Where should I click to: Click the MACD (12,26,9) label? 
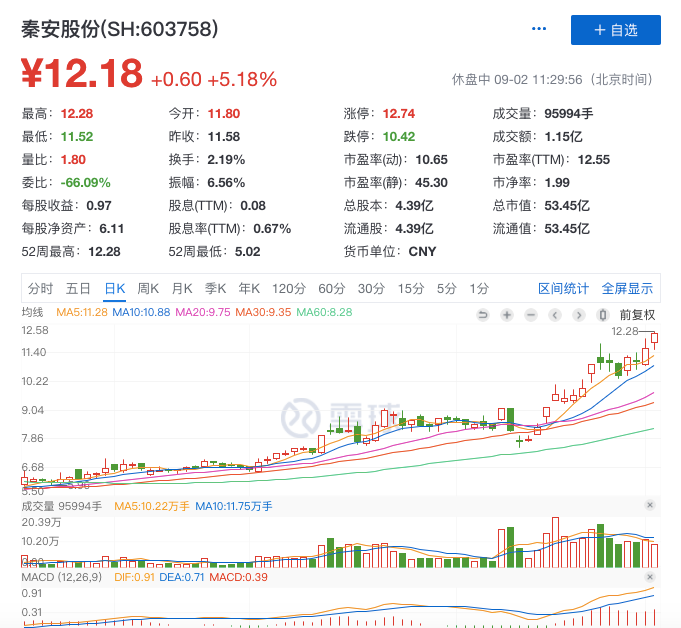tap(62, 577)
